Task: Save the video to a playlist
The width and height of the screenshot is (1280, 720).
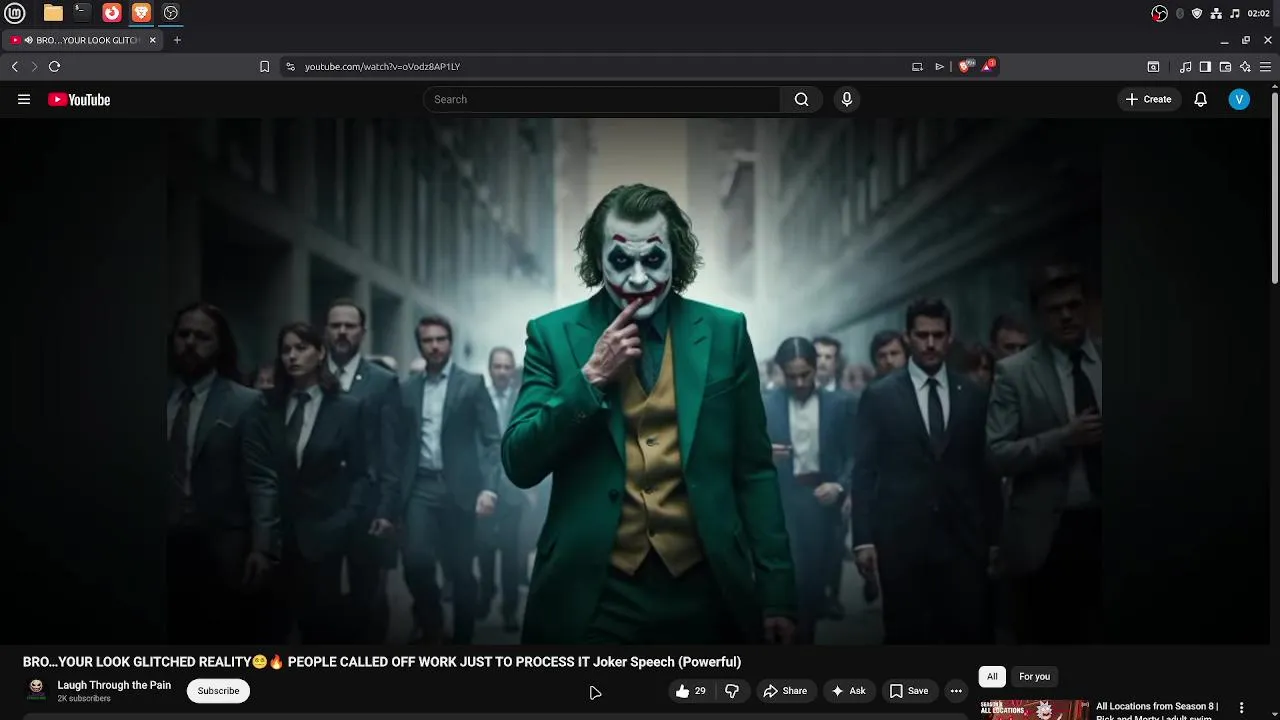Action: pos(909,691)
